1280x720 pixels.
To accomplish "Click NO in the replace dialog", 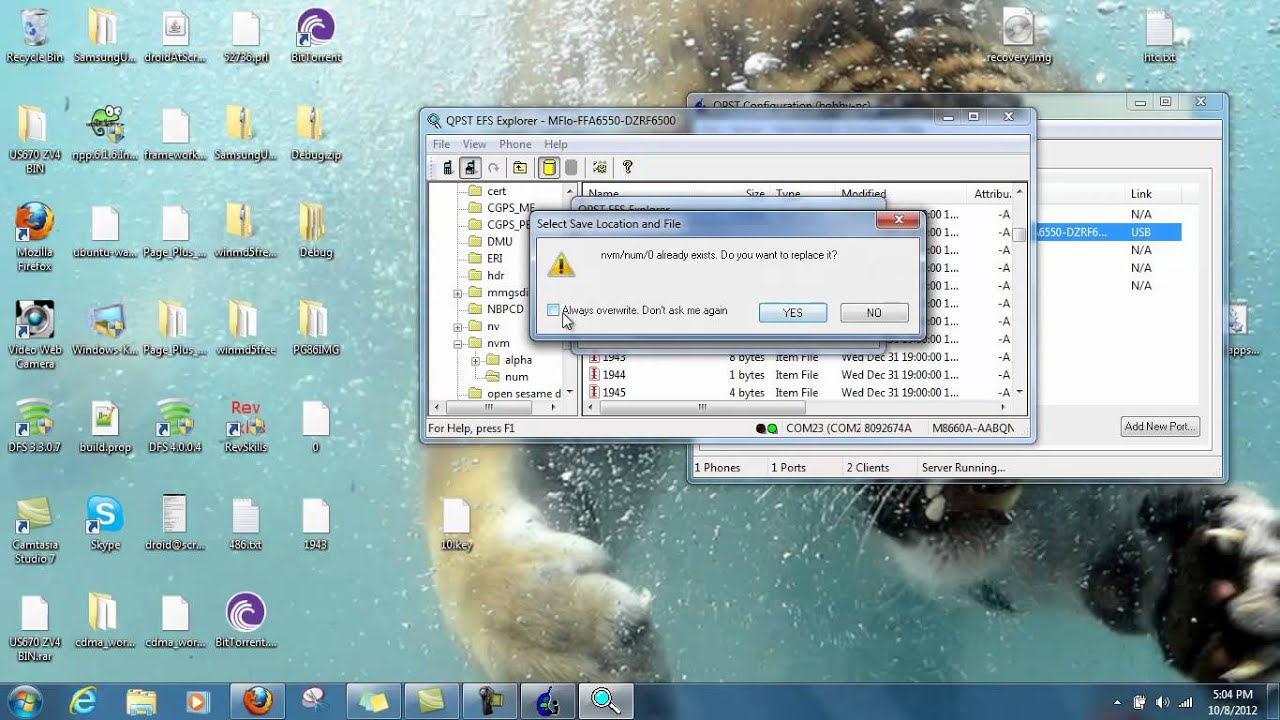I will point(874,313).
